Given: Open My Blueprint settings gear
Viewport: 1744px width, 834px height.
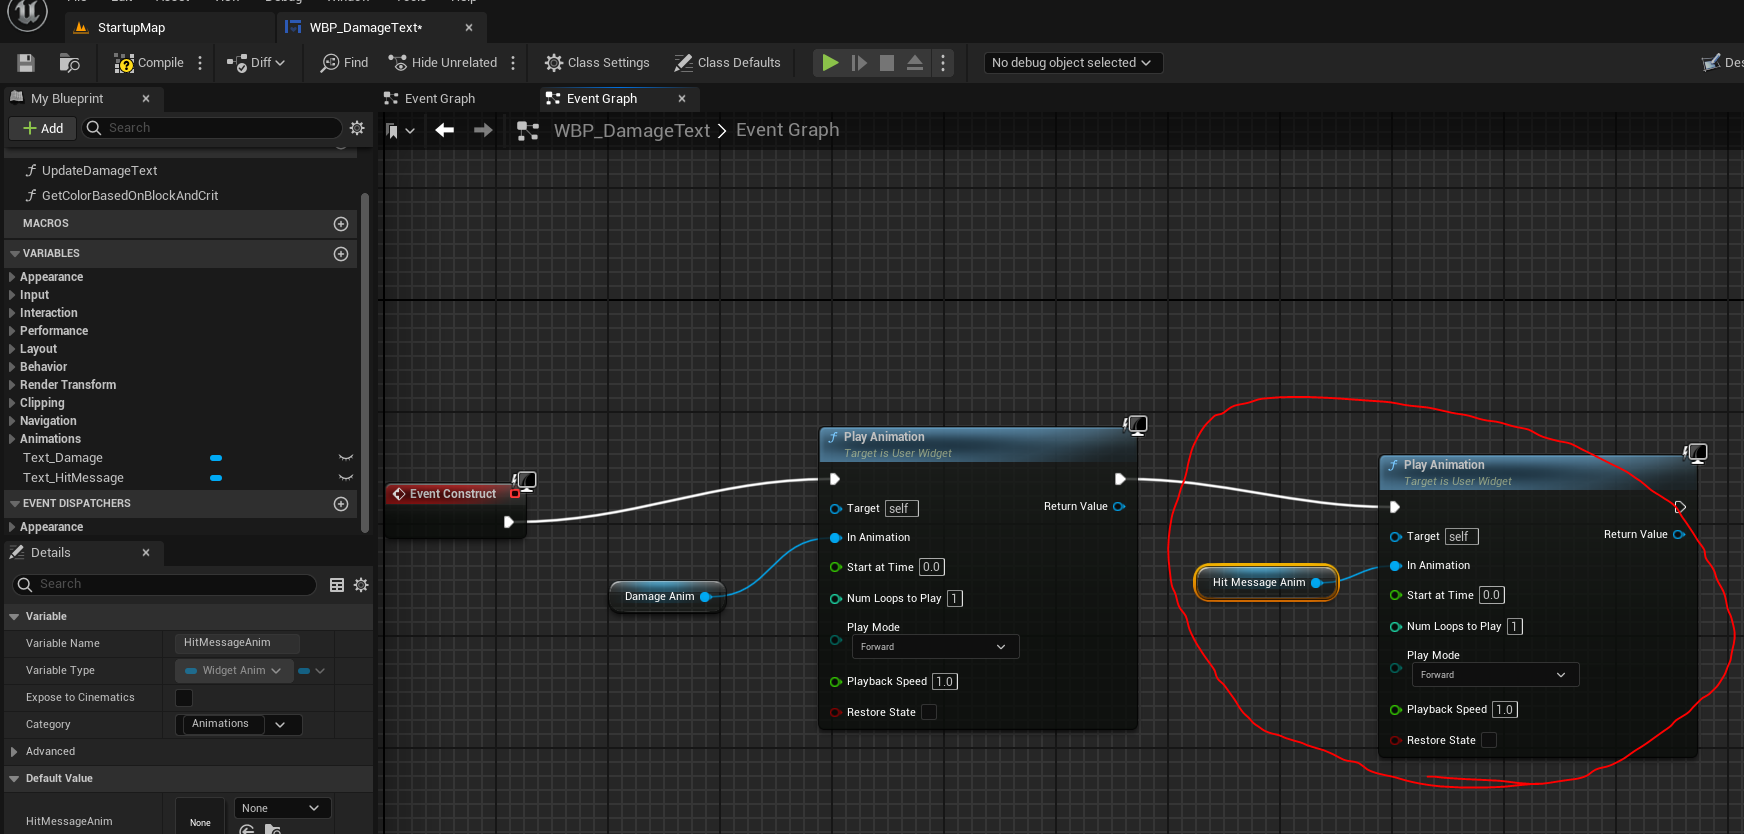Looking at the screenshot, I should pyautogui.click(x=357, y=128).
